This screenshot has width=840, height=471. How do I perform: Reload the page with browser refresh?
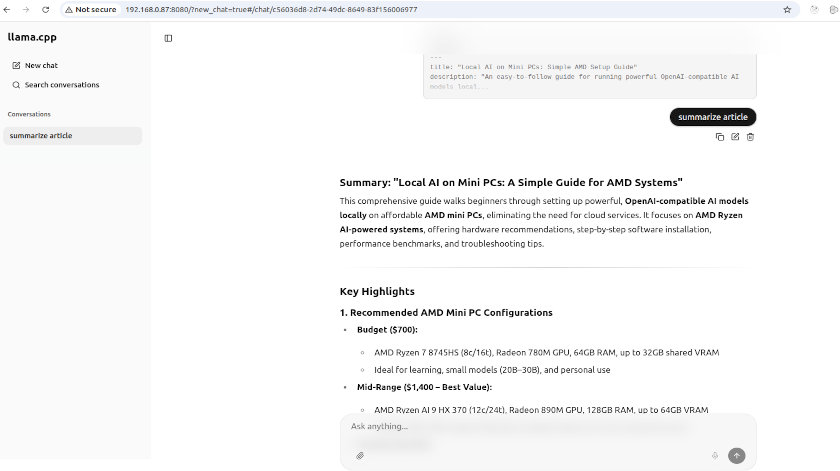point(45,9)
